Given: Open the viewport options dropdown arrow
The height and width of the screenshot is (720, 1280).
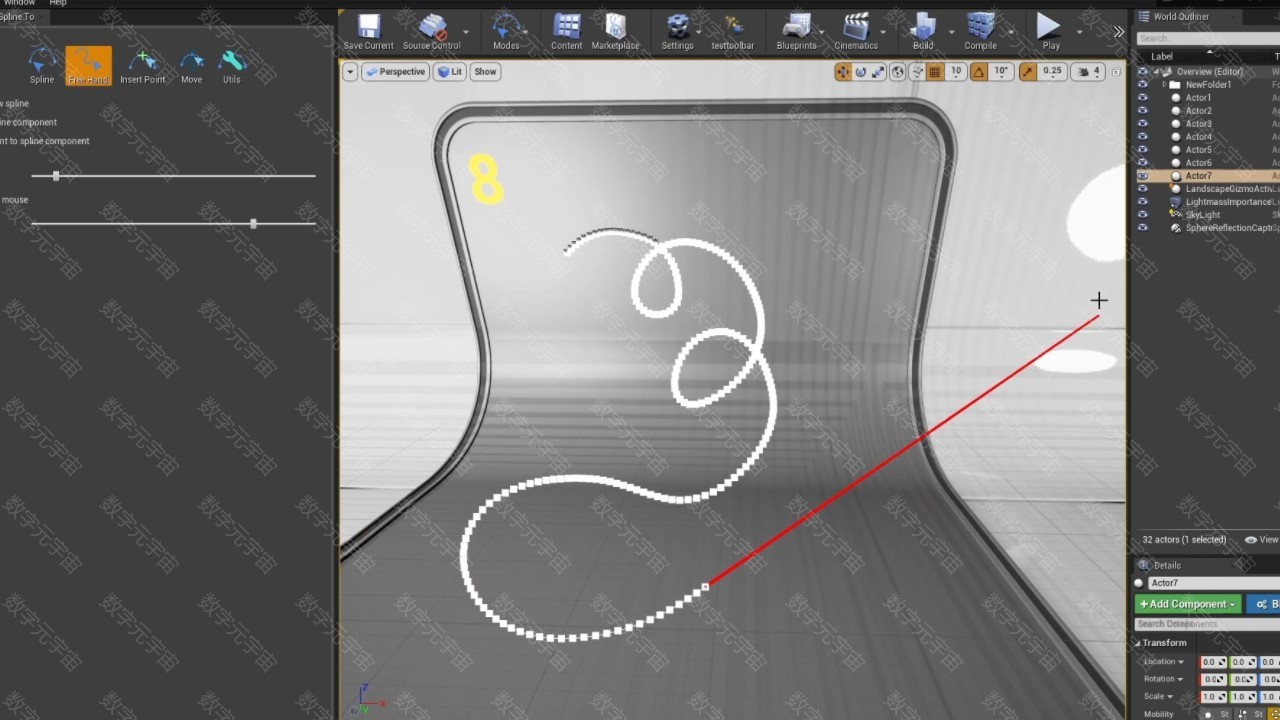Looking at the screenshot, I should pyautogui.click(x=350, y=72).
